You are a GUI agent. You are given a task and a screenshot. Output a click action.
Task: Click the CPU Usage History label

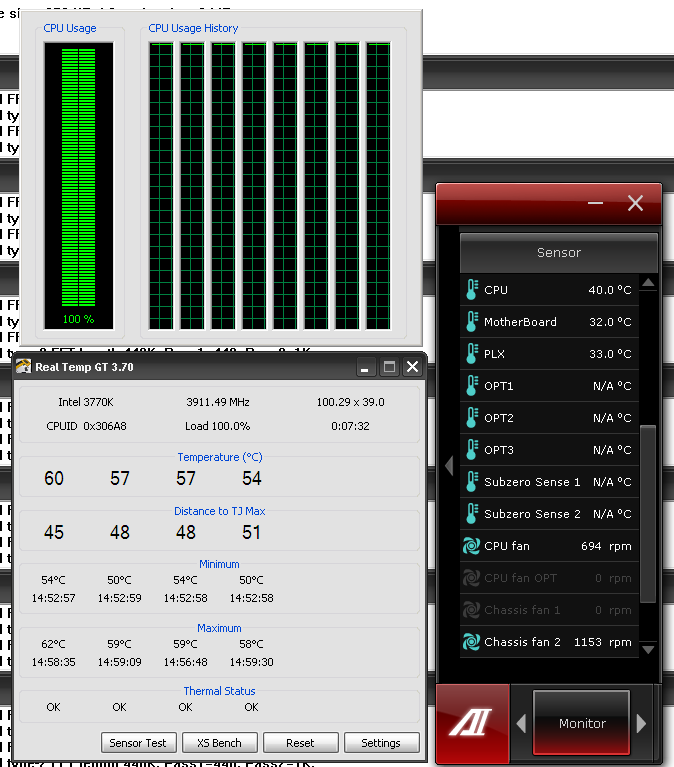click(193, 28)
